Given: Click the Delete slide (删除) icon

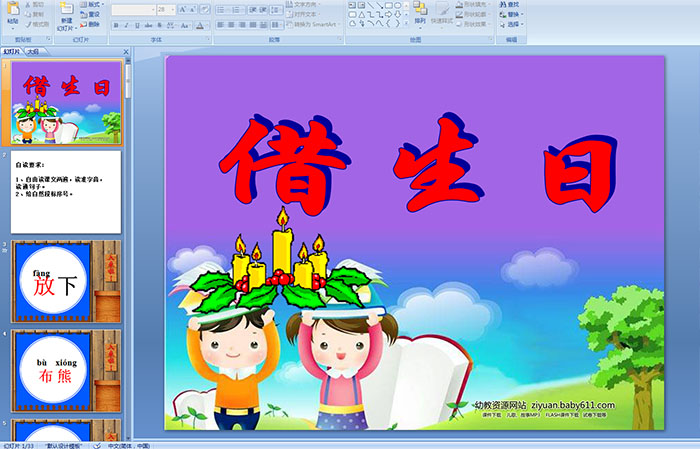Looking at the screenshot, I should [x=92, y=24].
